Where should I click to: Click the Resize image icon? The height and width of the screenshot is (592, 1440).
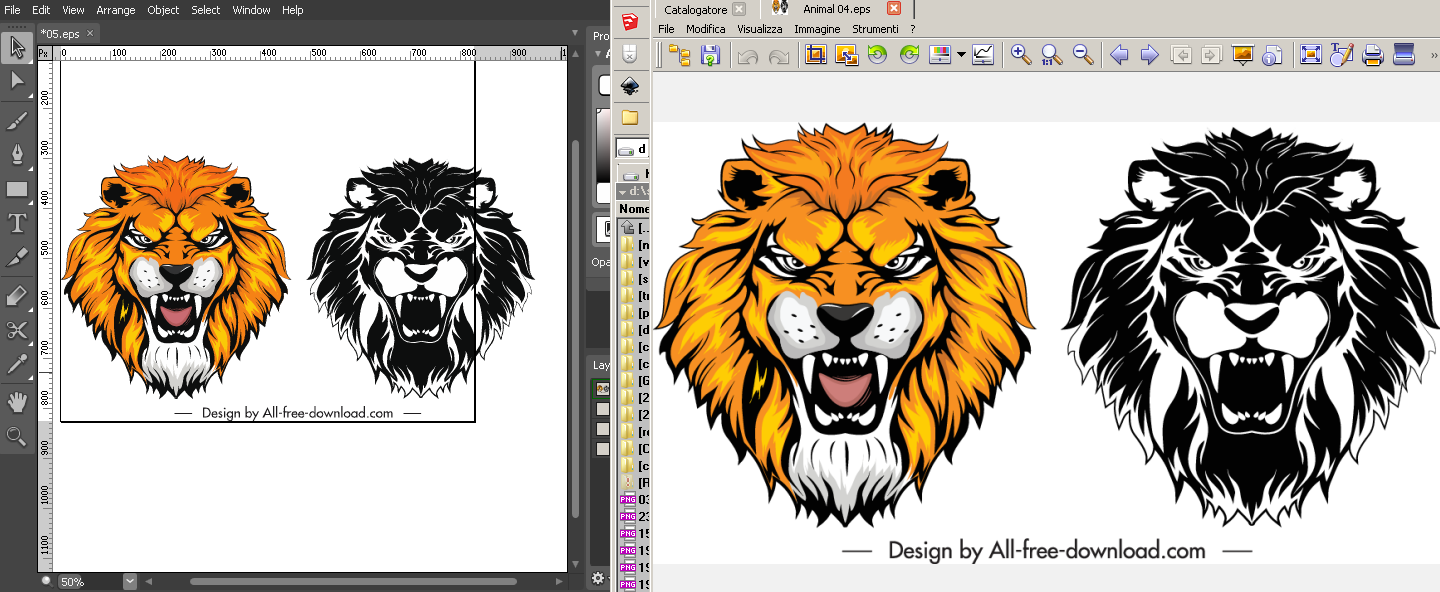846,55
